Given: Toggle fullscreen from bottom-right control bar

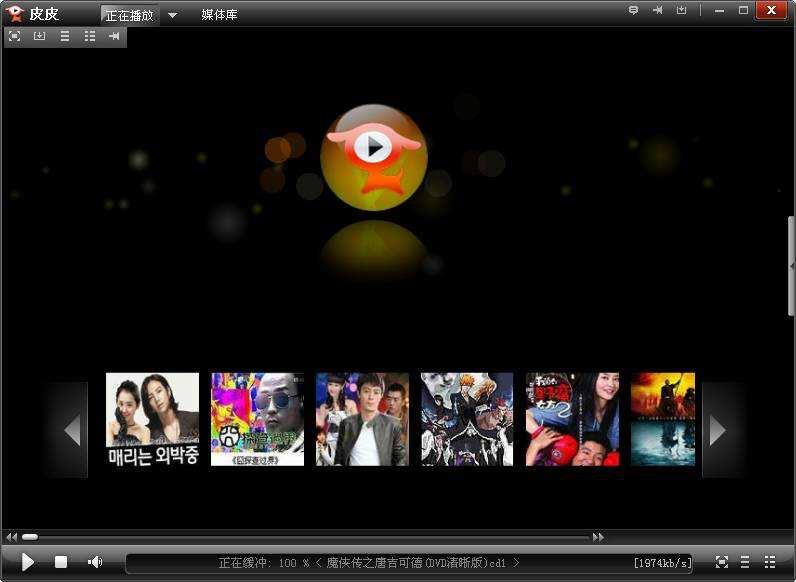Looking at the screenshot, I should coord(721,562).
